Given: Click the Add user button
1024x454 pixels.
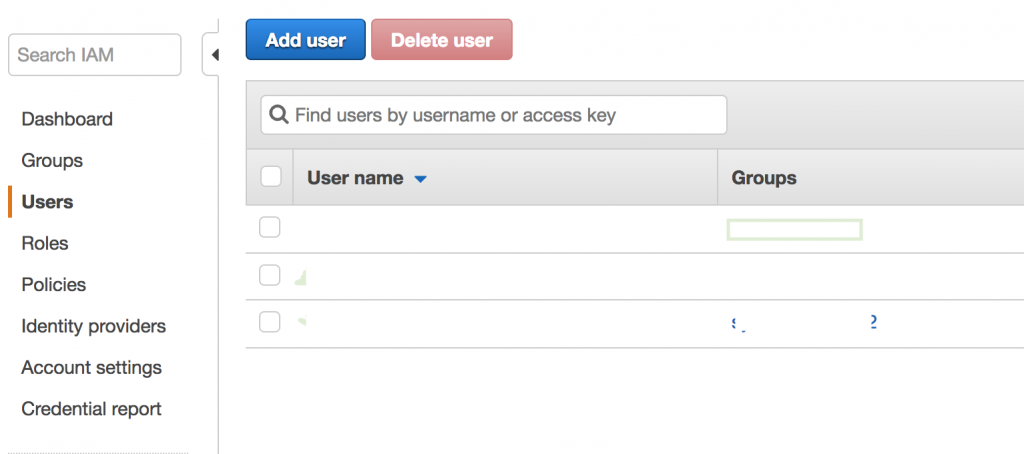Looking at the screenshot, I should click(x=306, y=40).
